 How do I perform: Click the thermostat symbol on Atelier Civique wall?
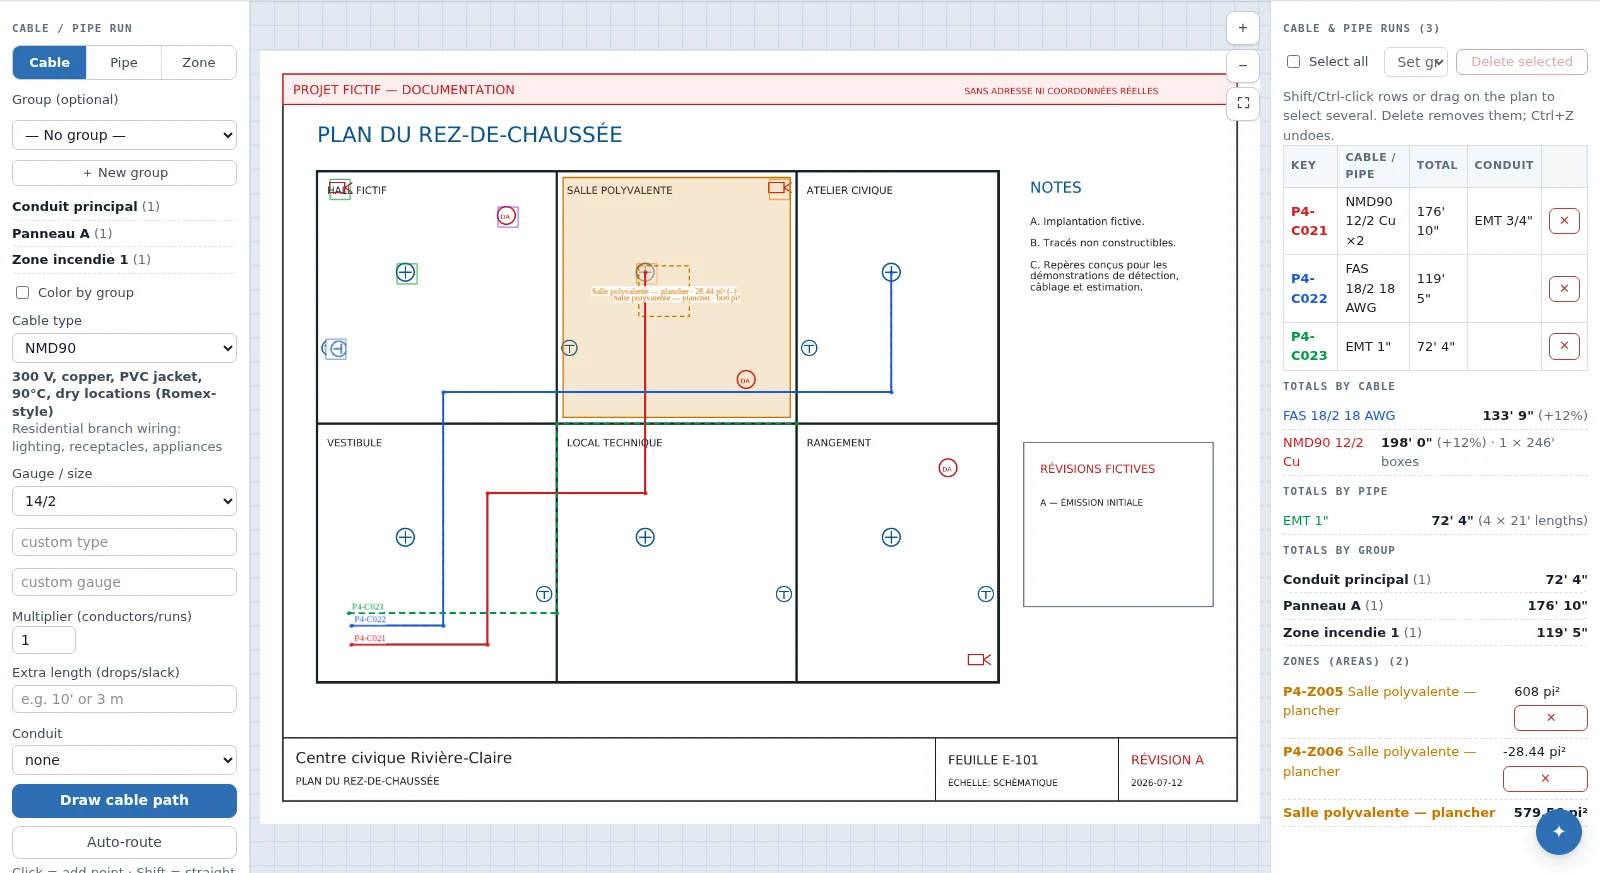(x=809, y=348)
